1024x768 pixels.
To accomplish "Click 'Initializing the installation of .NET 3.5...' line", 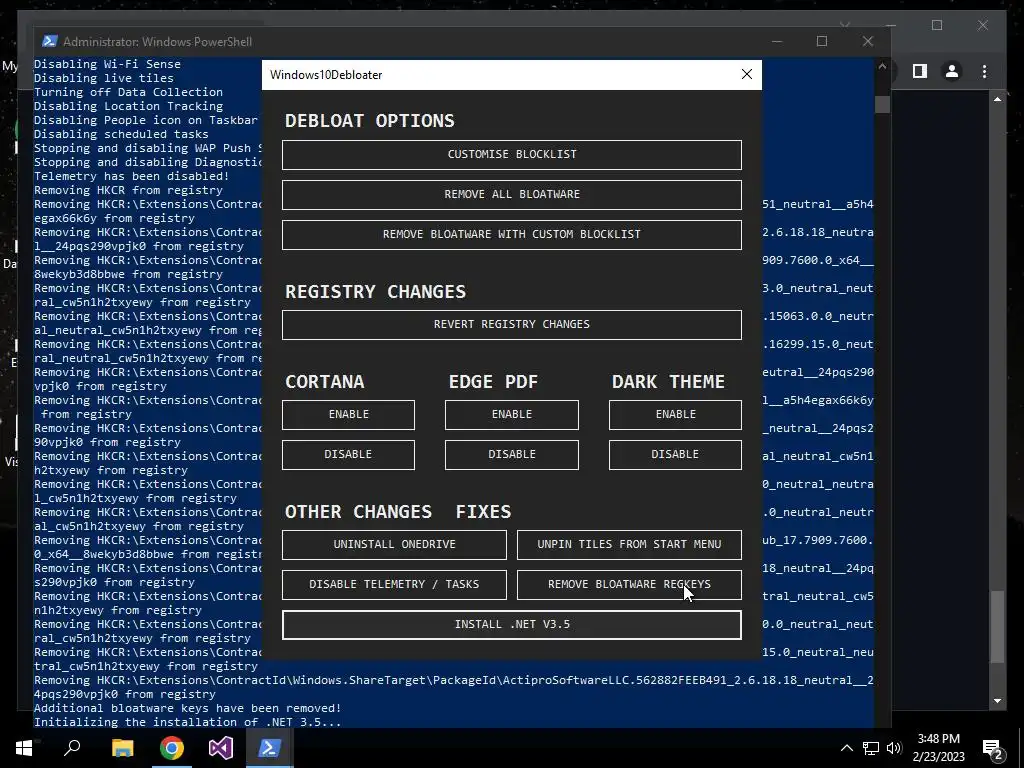I will coord(187,722).
